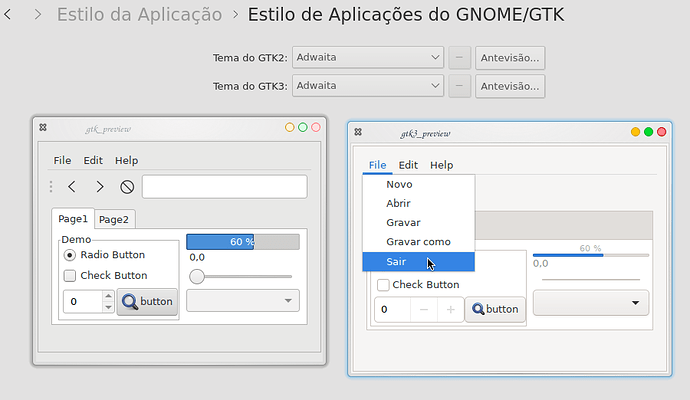Choose Abrir from the File menu
The width and height of the screenshot is (690, 400).
[418, 203]
